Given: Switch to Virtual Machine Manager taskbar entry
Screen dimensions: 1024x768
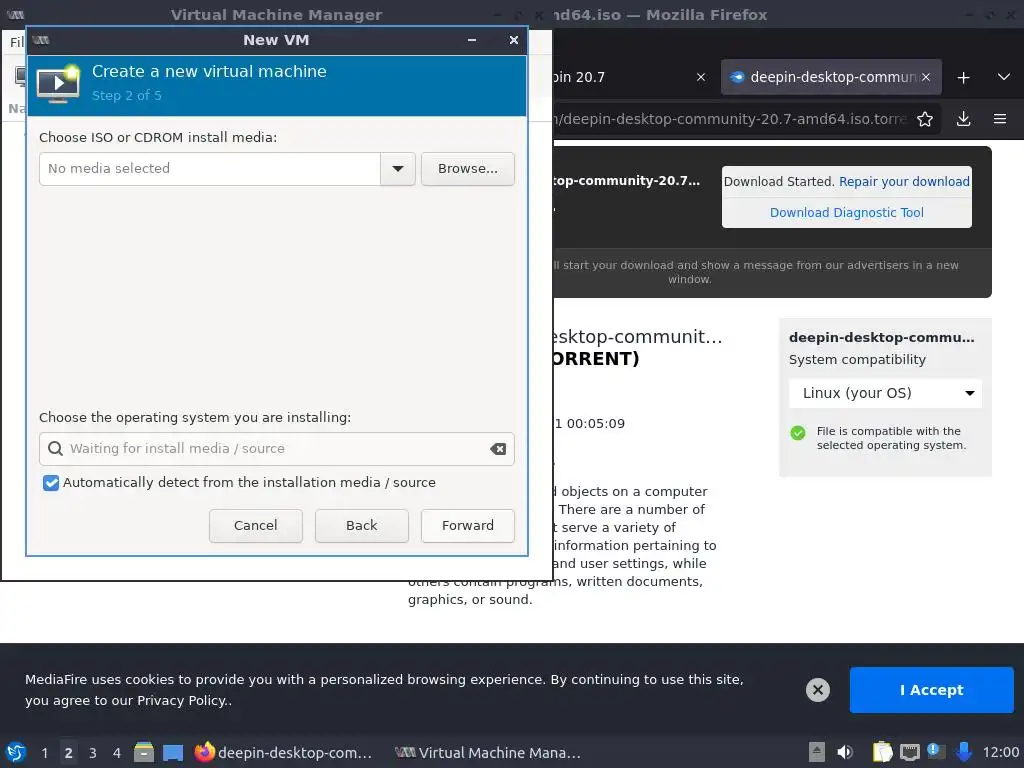Looking at the screenshot, I should pos(488,752).
